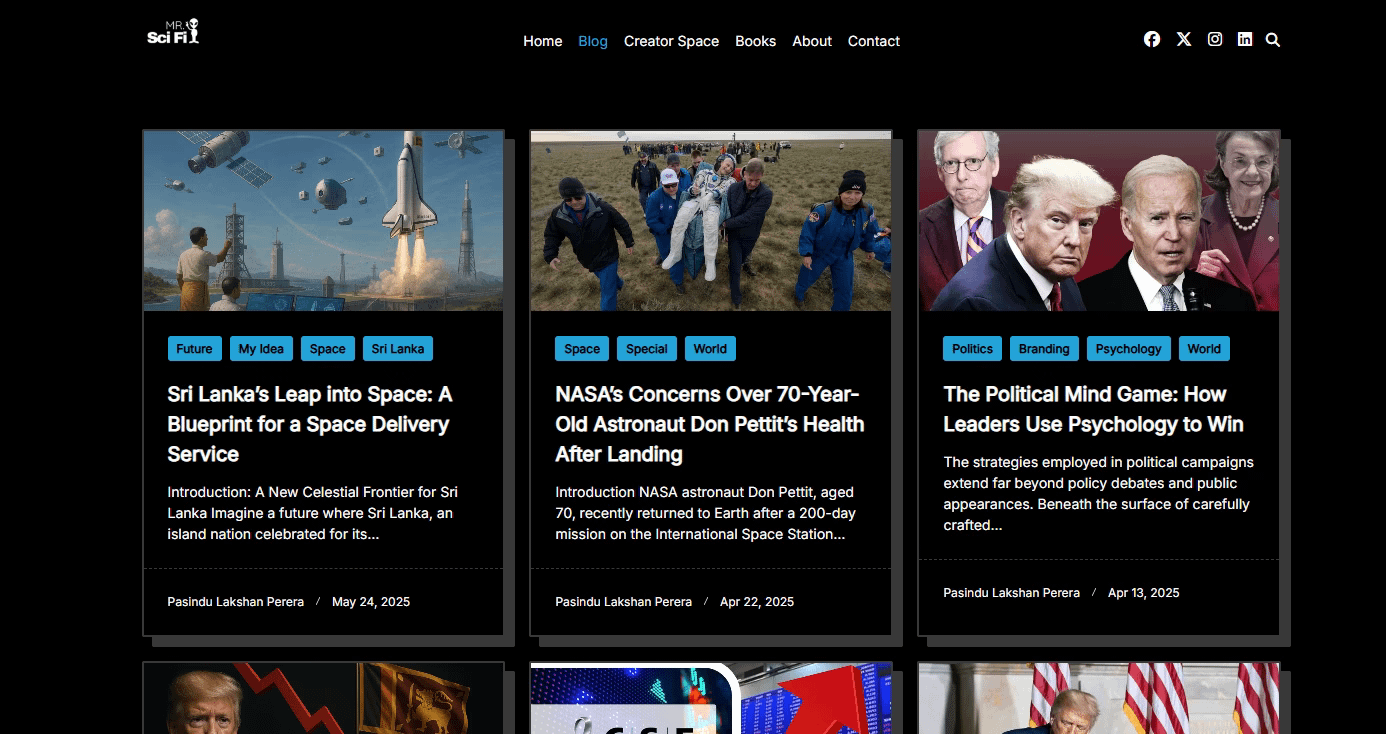Viewport: 1386px width, 734px height.
Task: Navigate to the Books page
Action: [755, 41]
